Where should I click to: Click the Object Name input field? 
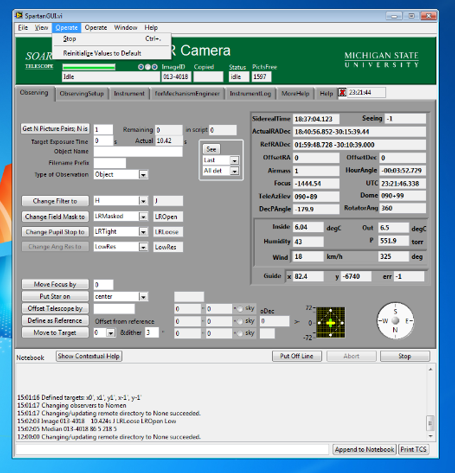click(x=138, y=152)
